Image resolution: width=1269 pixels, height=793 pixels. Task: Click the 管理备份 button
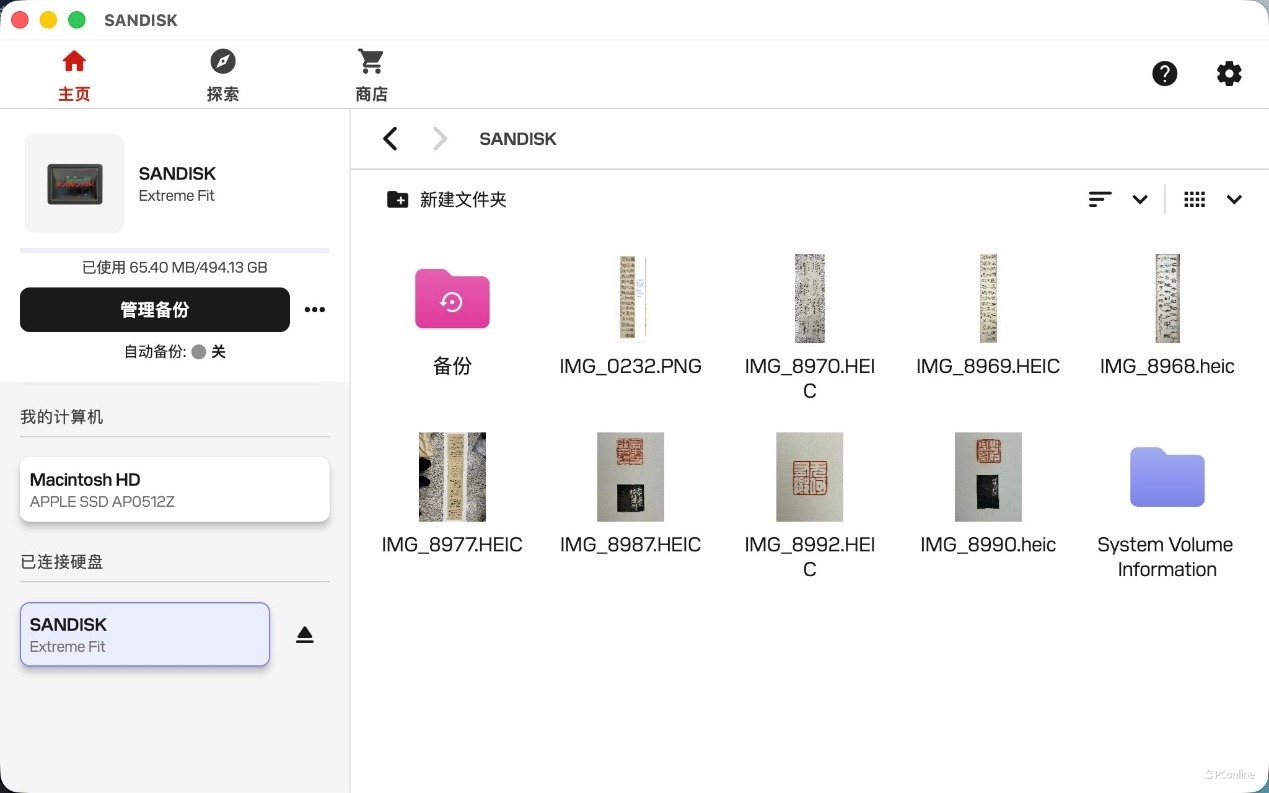[x=155, y=310]
